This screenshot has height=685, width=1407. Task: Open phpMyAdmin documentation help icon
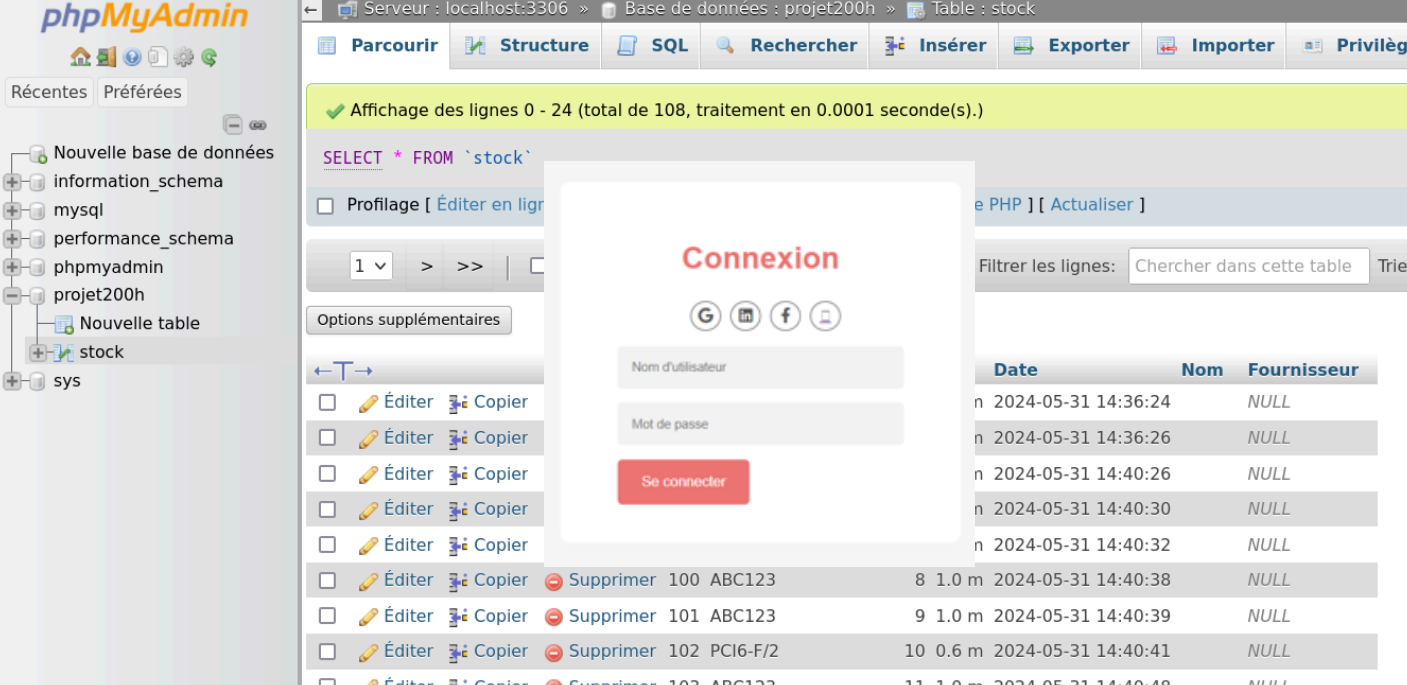click(x=132, y=57)
